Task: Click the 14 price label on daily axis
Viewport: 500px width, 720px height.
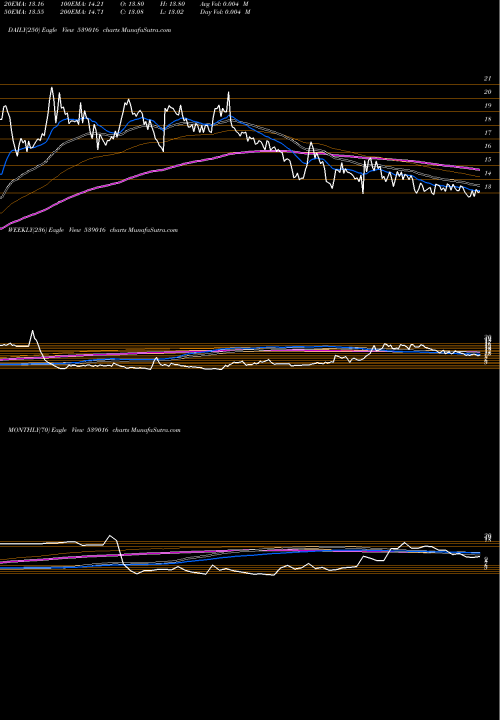Action: [487, 173]
